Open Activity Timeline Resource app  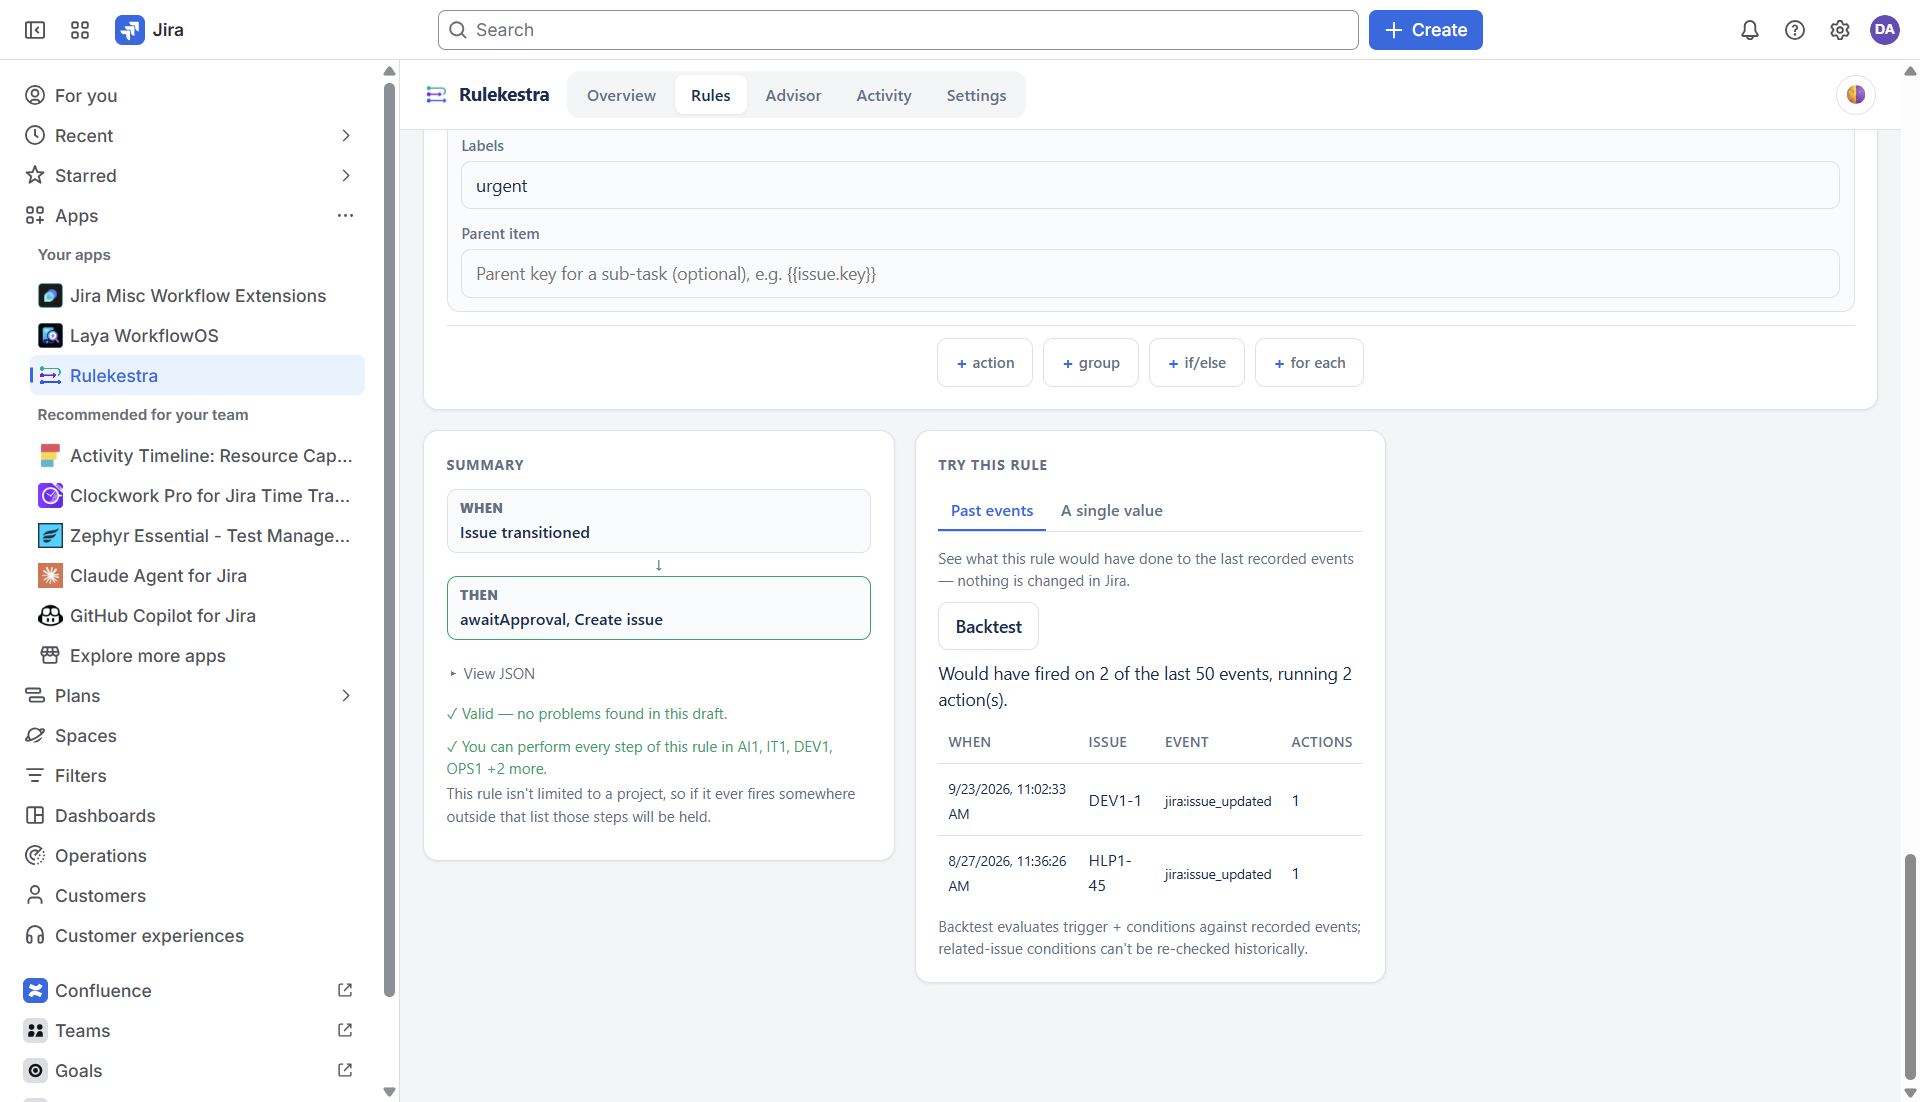click(197, 456)
